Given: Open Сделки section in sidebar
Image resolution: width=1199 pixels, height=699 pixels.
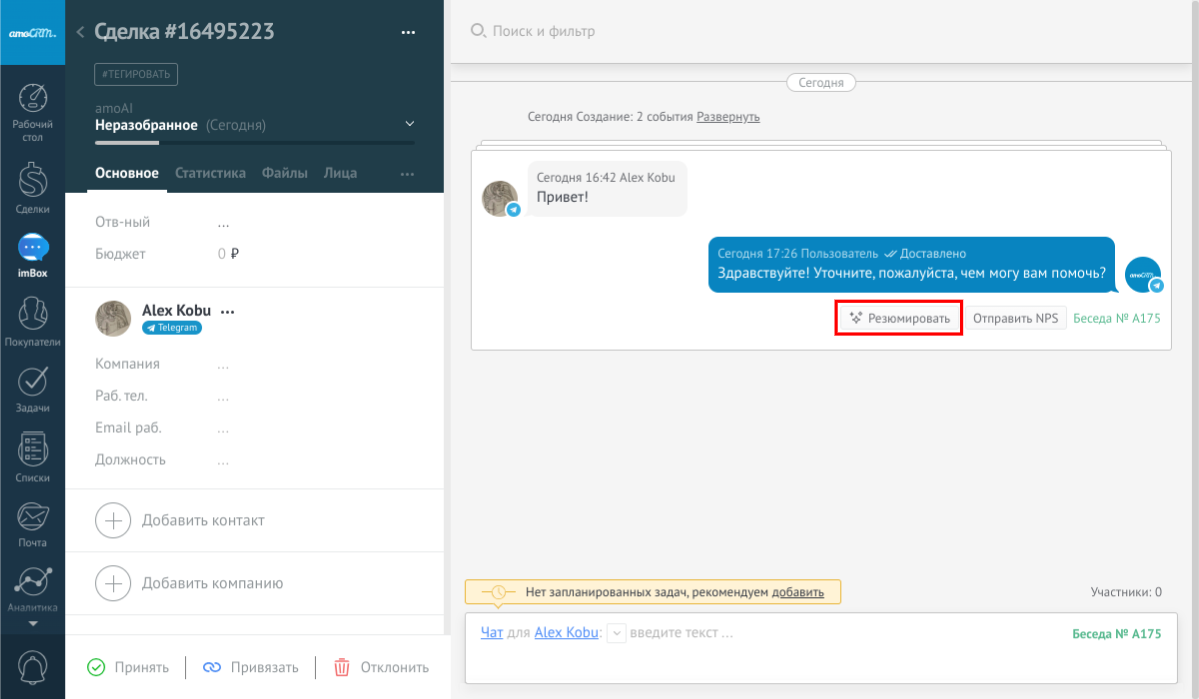Looking at the screenshot, I should click(x=33, y=188).
